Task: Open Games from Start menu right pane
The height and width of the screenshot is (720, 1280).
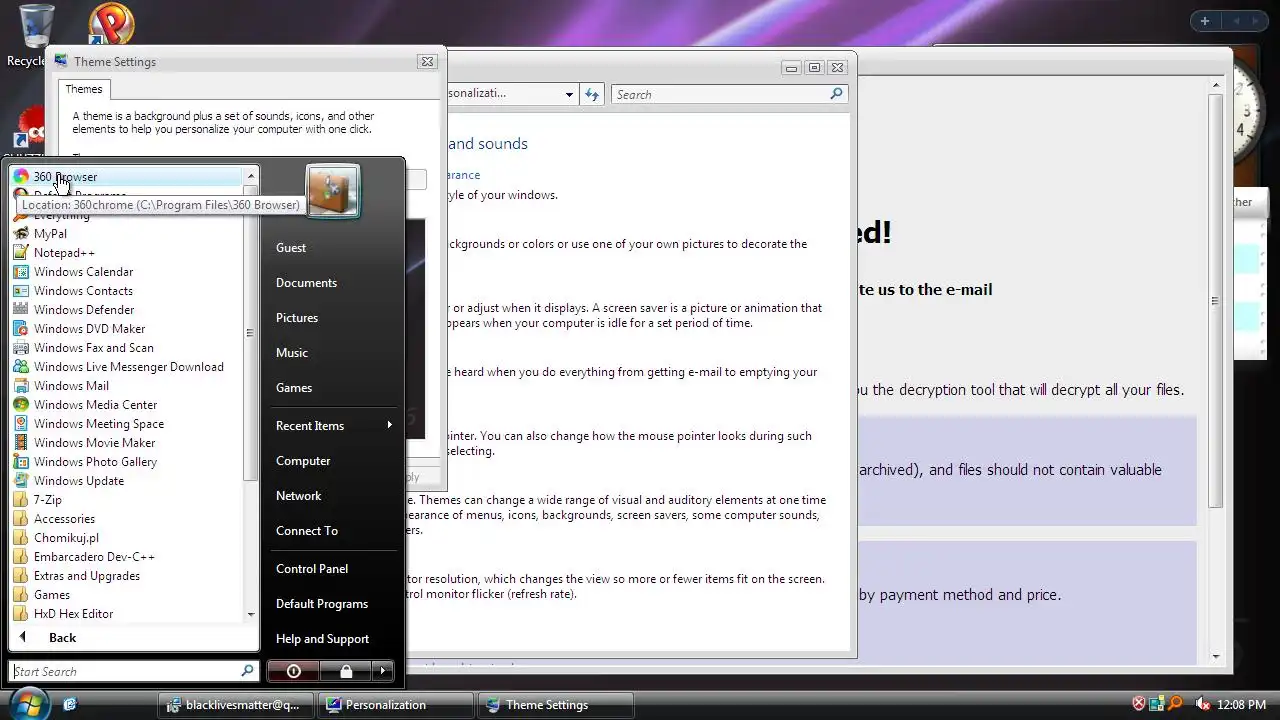Action: click(294, 388)
